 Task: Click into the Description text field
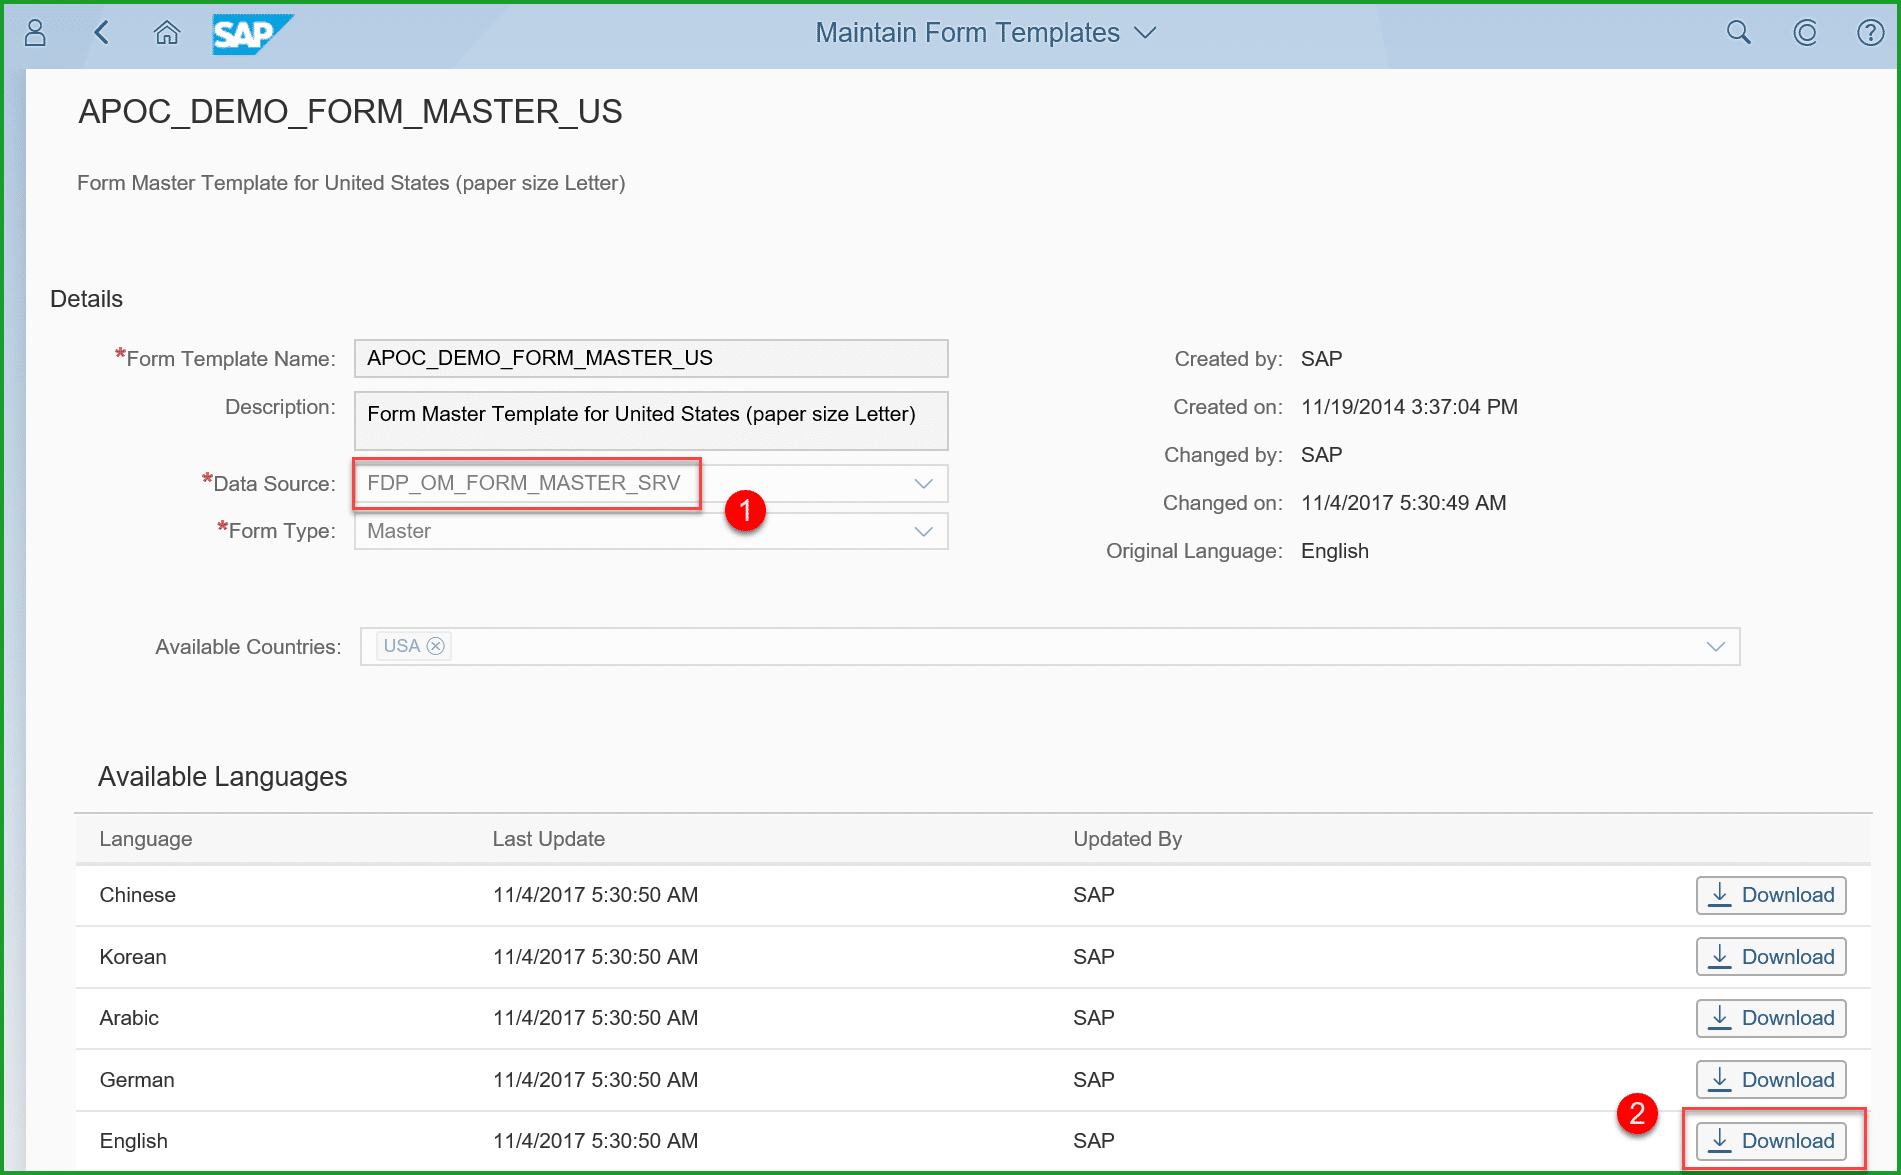tap(650, 421)
